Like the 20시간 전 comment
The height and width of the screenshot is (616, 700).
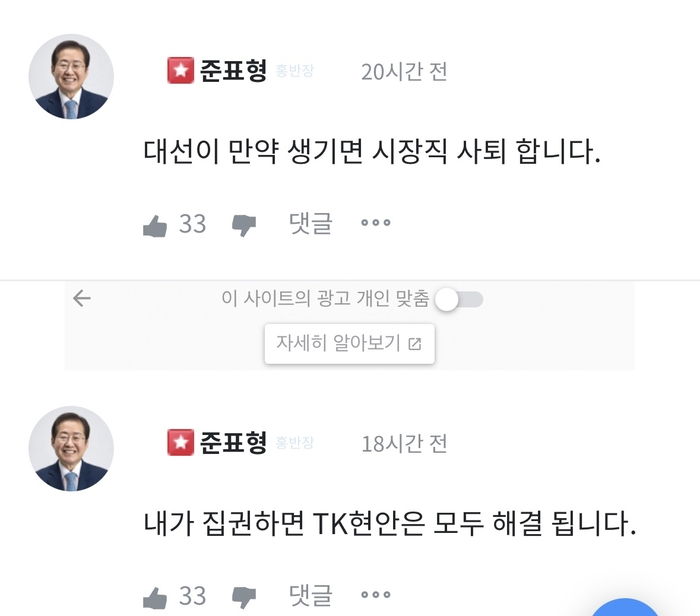(x=155, y=225)
